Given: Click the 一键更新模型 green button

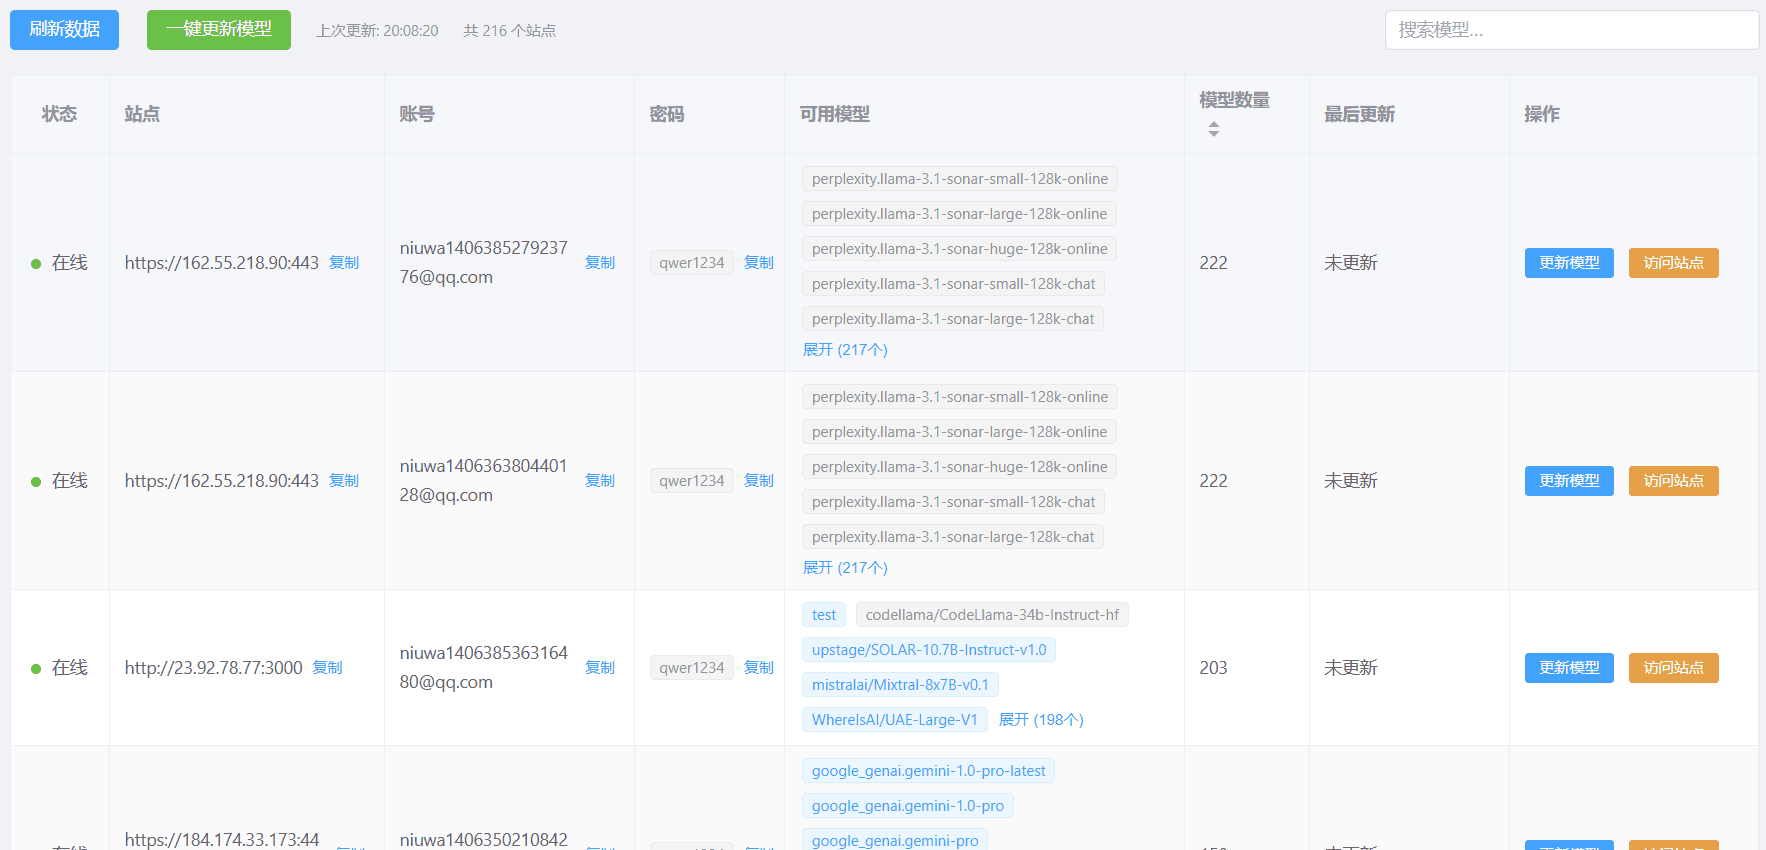Looking at the screenshot, I should tap(219, 30).
